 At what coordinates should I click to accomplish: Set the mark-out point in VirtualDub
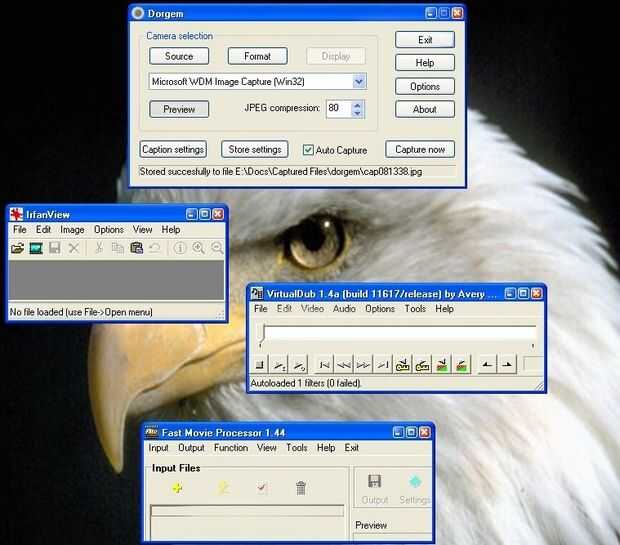[x=507, y=365]
